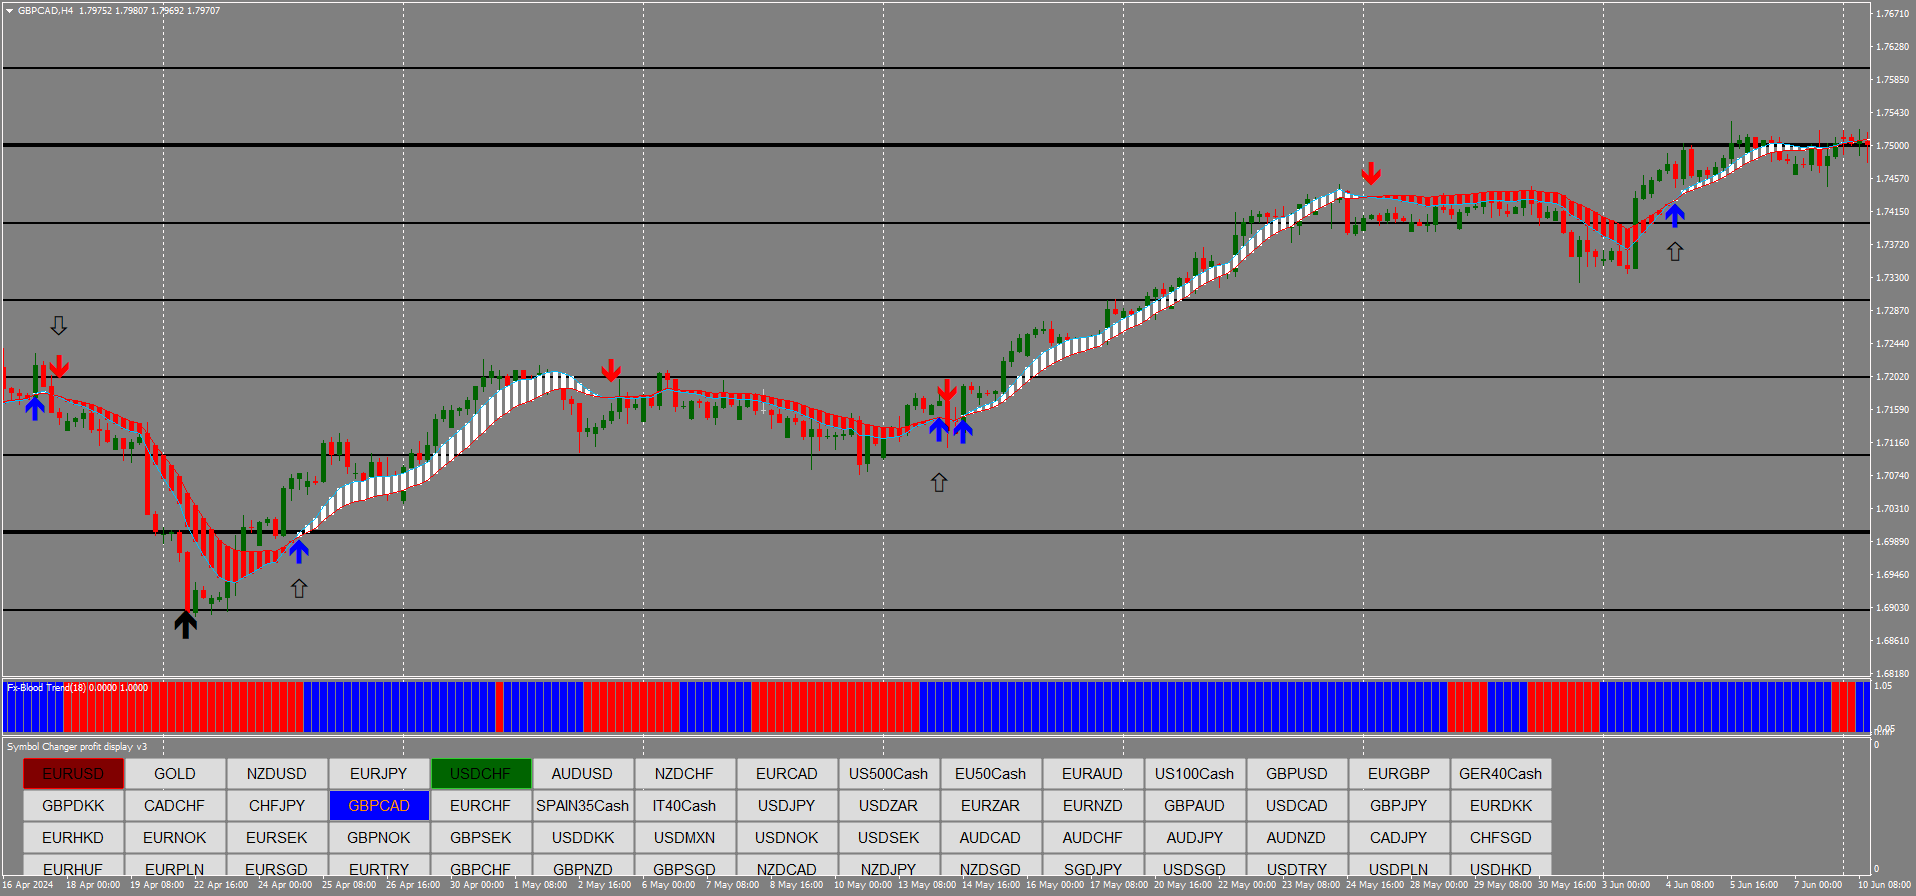Viewport: 1916px width, 896px height.
Task: Open the AUDNZD symbol chart
Action: (x=1297, y=838)
